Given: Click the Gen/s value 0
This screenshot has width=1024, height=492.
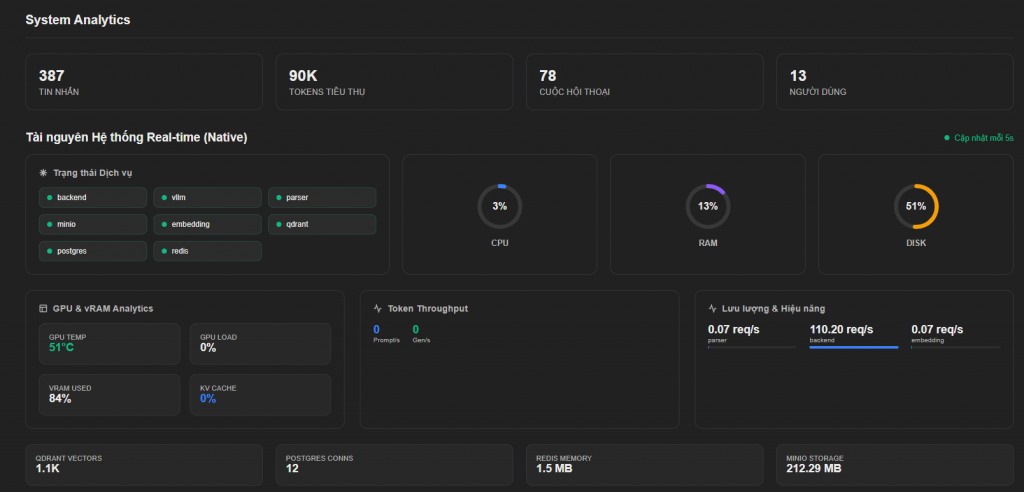Looking at the screenshot, I should [415, 329].
